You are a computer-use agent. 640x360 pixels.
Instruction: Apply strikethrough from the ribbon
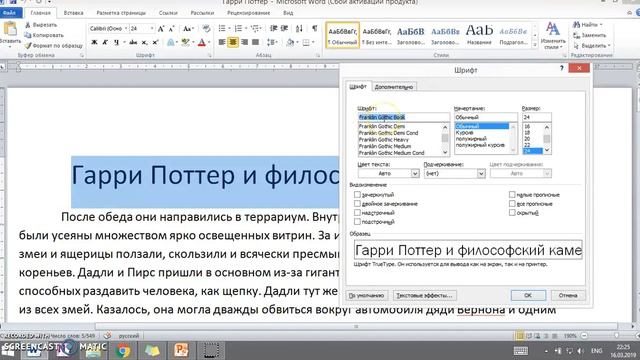[133, 42]
